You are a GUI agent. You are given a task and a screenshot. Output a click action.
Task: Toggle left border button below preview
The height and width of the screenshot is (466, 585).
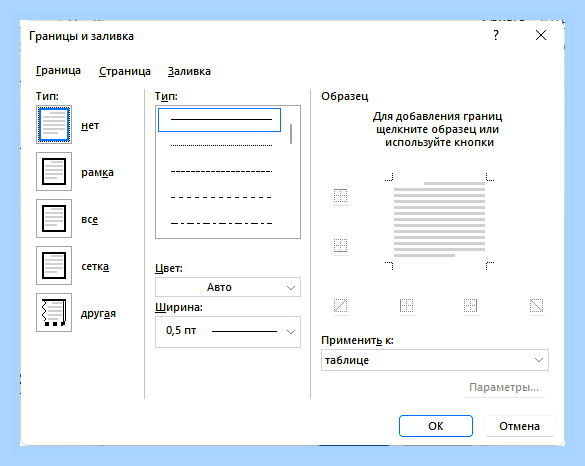click(407, 306)
